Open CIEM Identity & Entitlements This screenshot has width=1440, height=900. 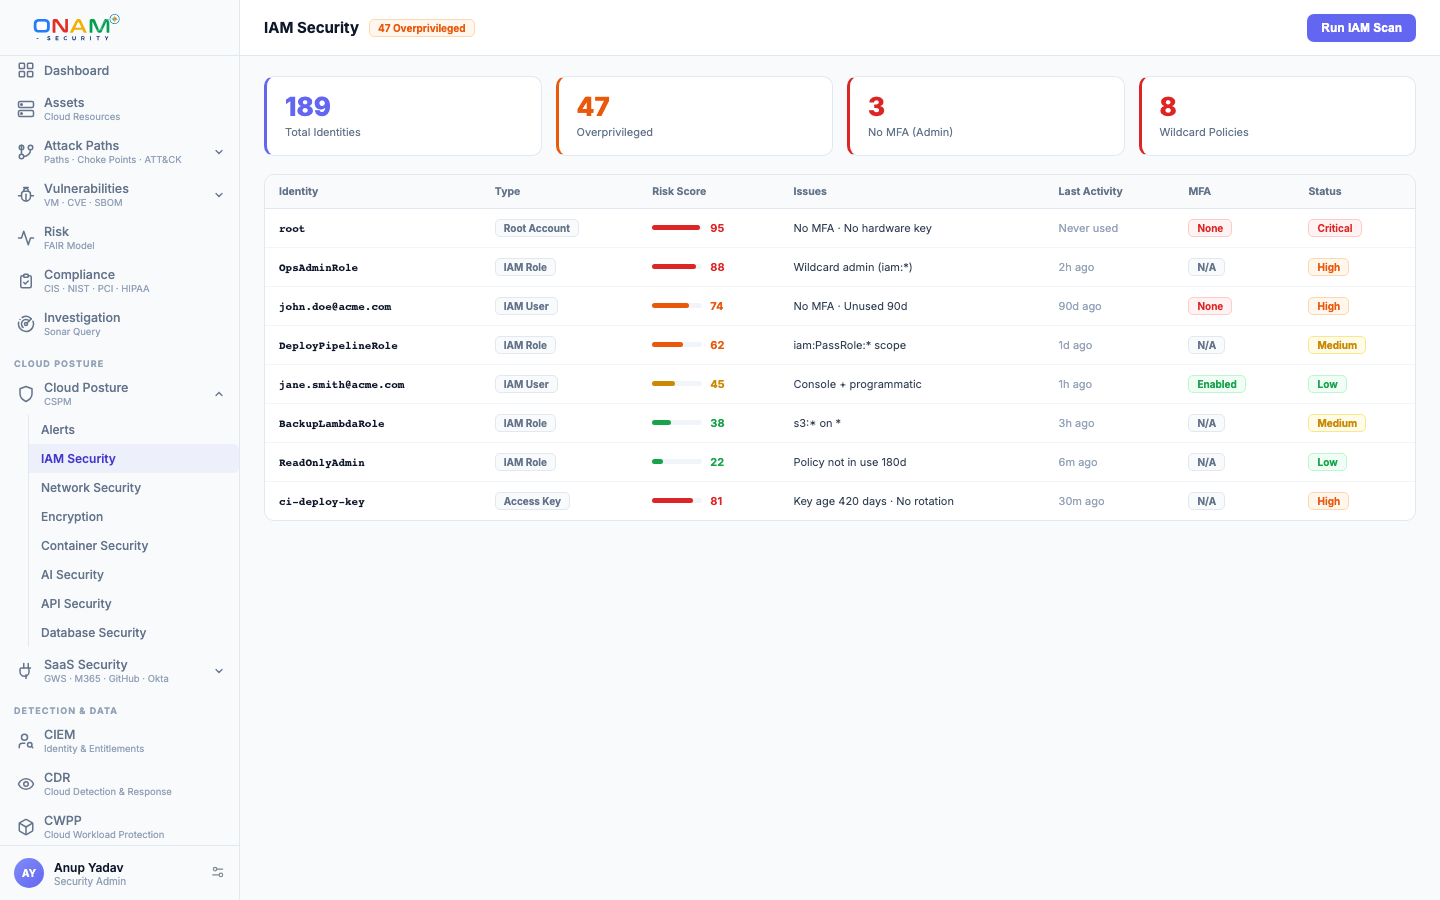pos(120,741)
